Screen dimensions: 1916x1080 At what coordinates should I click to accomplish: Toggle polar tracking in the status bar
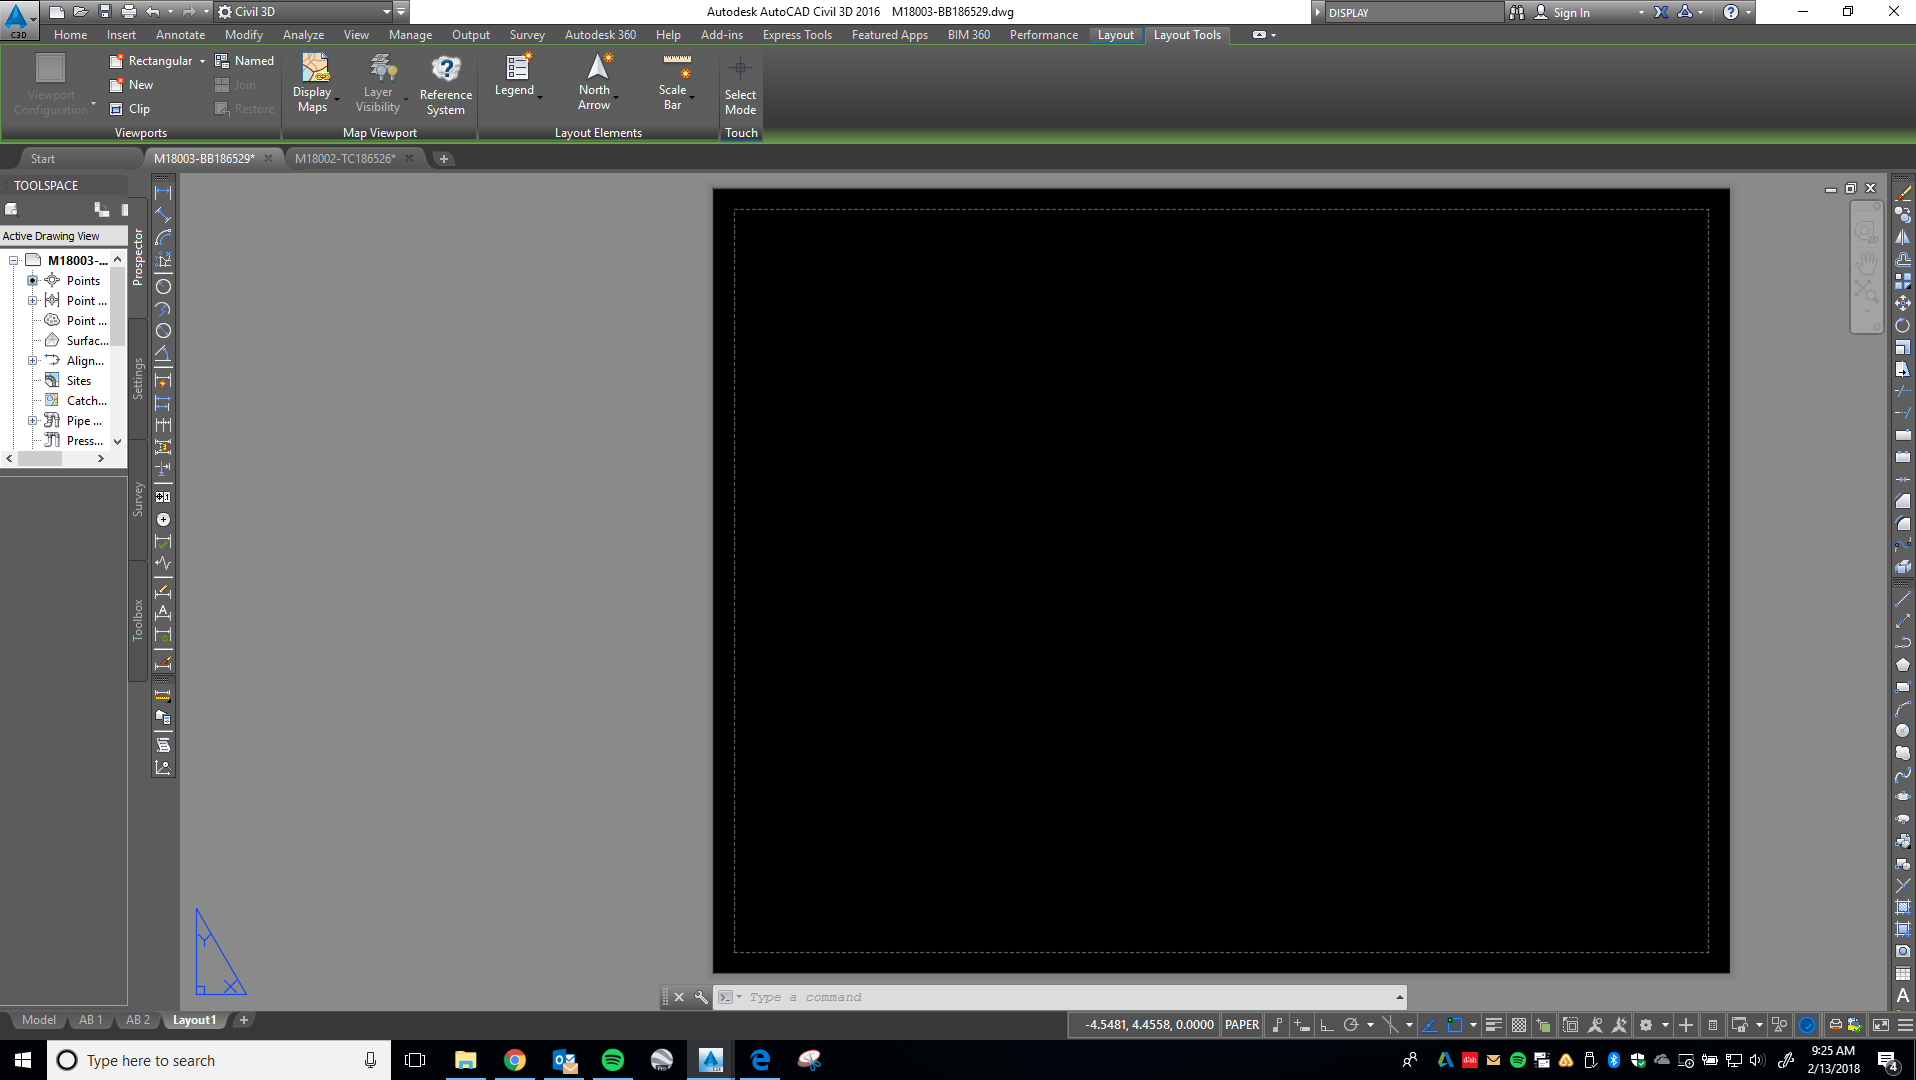(x=1351, y=1025)
